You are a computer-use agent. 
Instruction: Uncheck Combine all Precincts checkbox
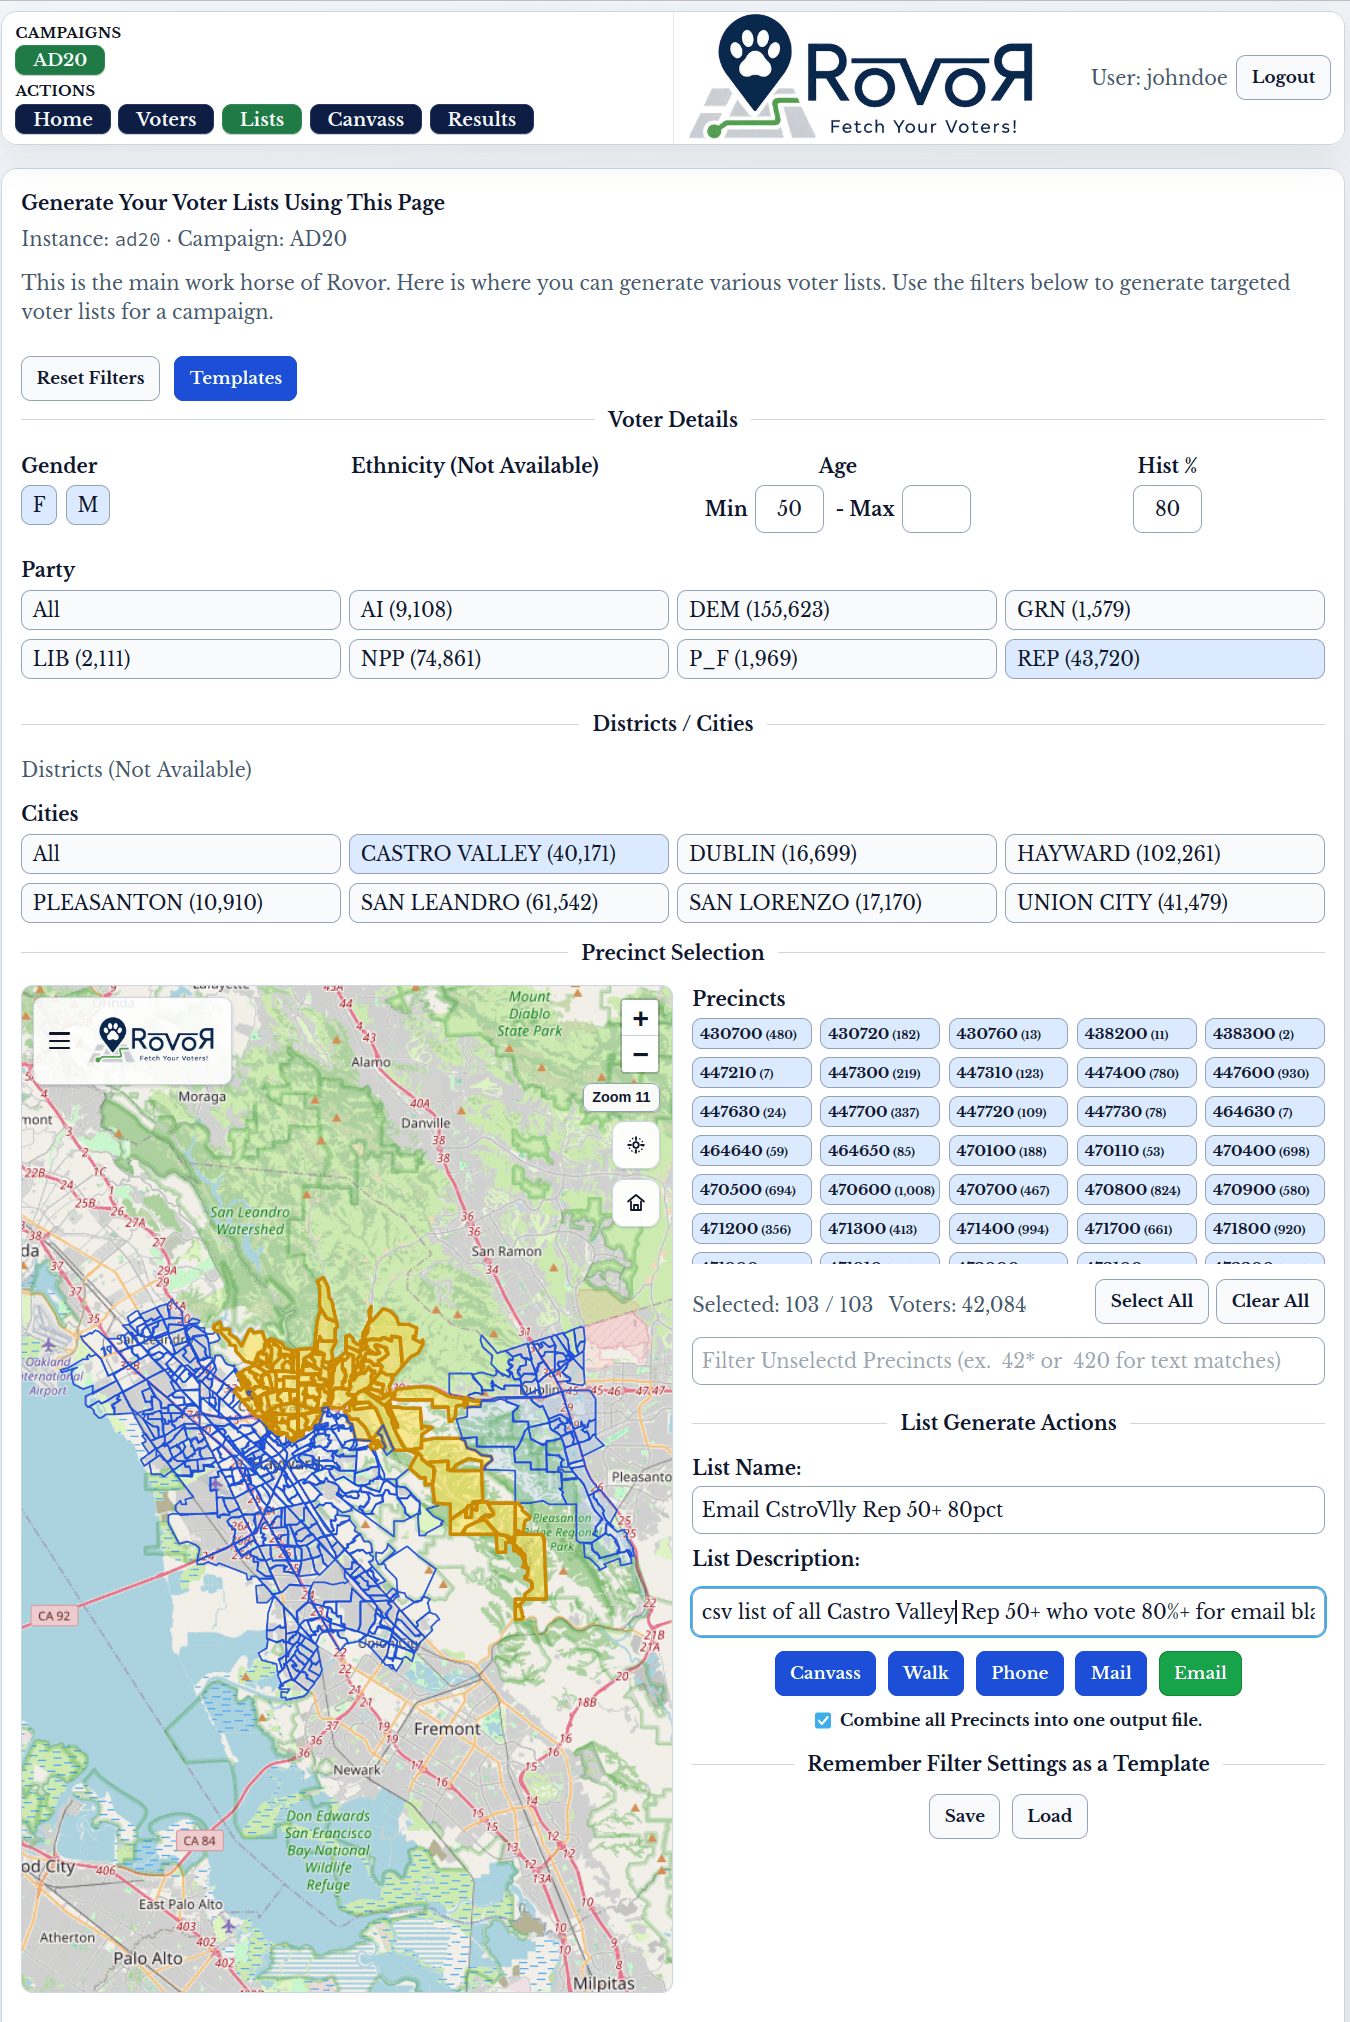tap(823, 1720)
